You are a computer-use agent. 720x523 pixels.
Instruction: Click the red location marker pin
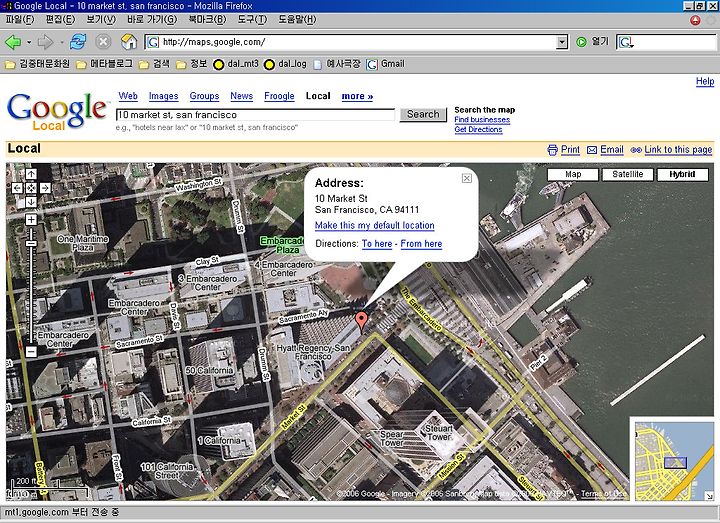coord(362,321)
